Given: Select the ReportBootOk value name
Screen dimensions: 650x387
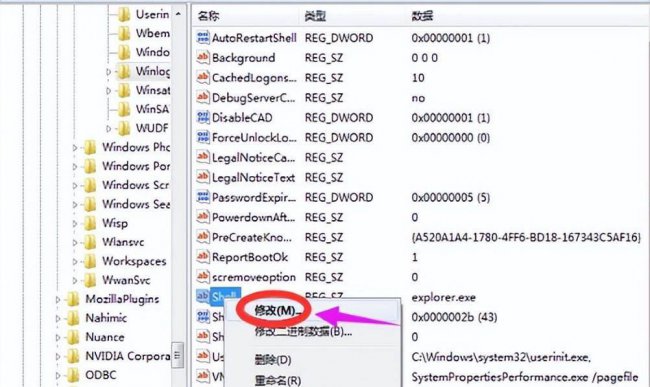Looking at the screenshot, I should coord(250,257).
